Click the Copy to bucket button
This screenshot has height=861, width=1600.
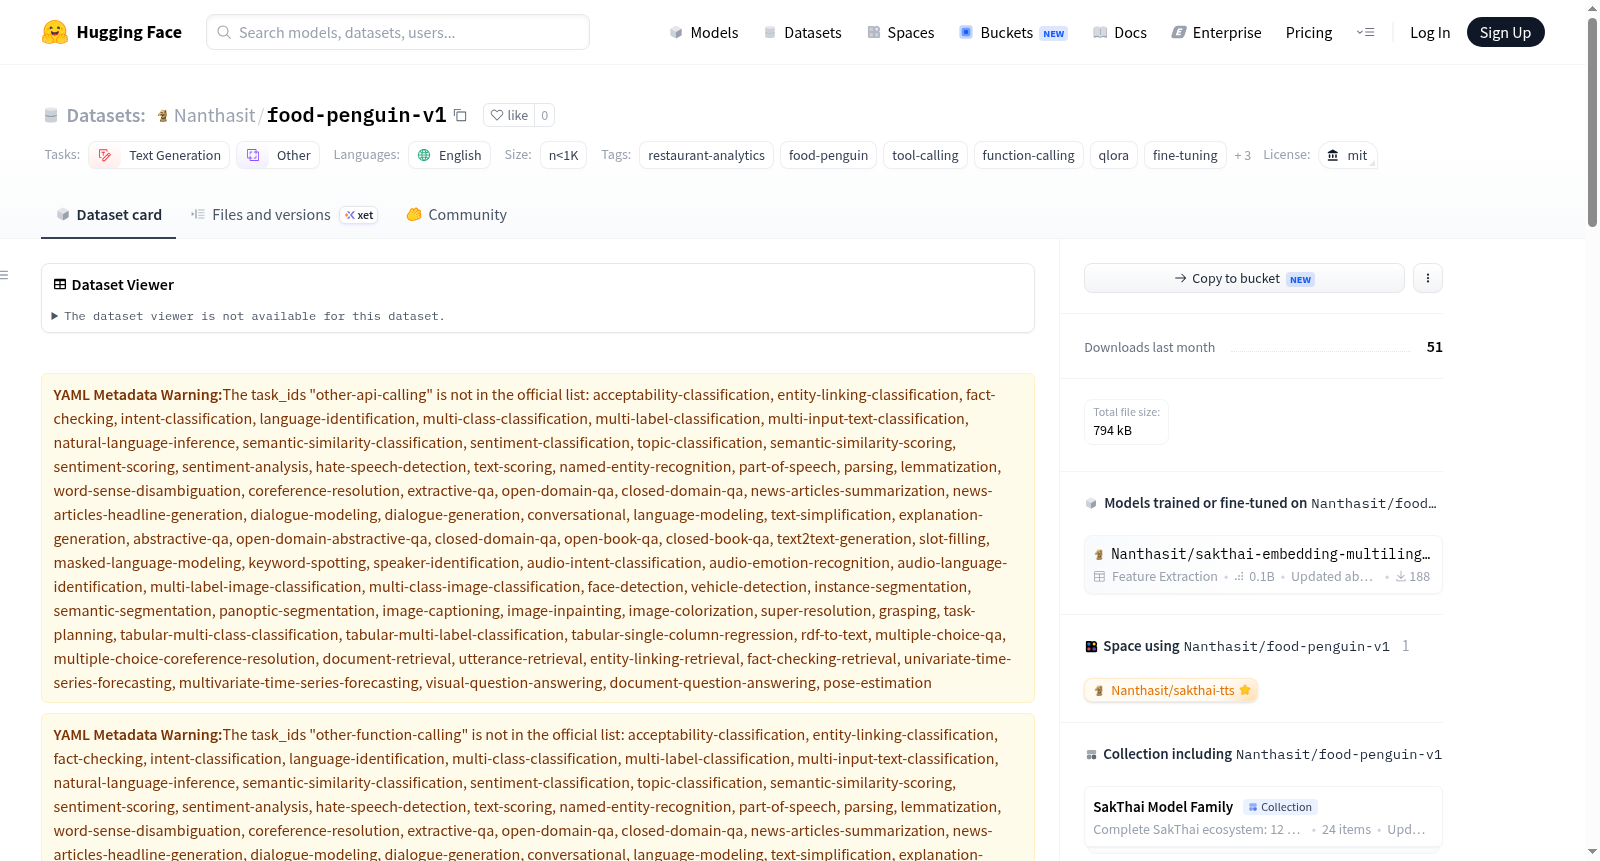click(1244, 278)
